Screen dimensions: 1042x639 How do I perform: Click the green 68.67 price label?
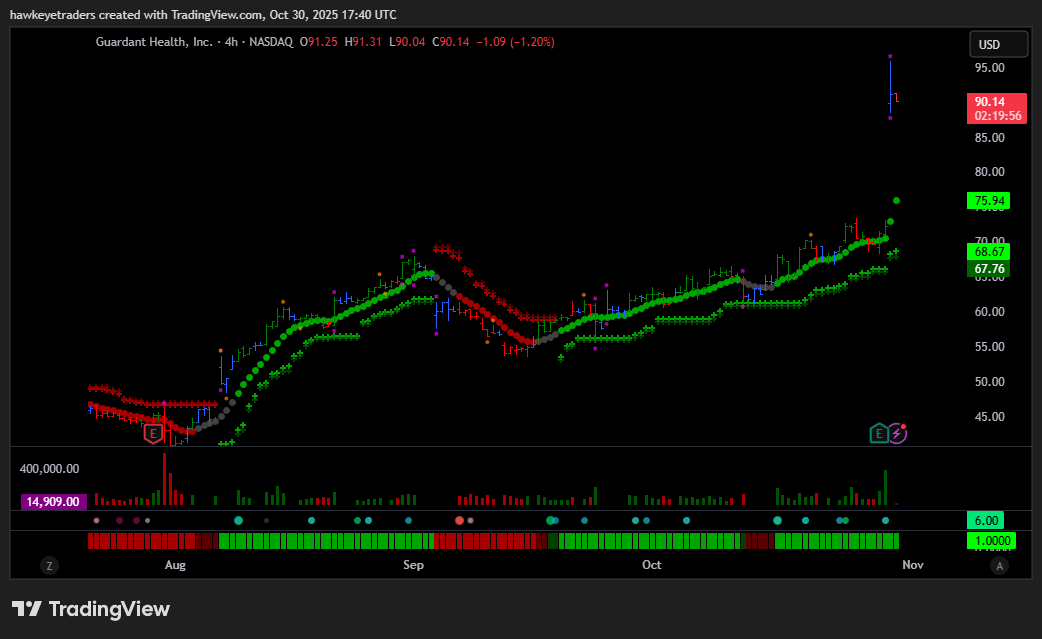click(989, 252)
